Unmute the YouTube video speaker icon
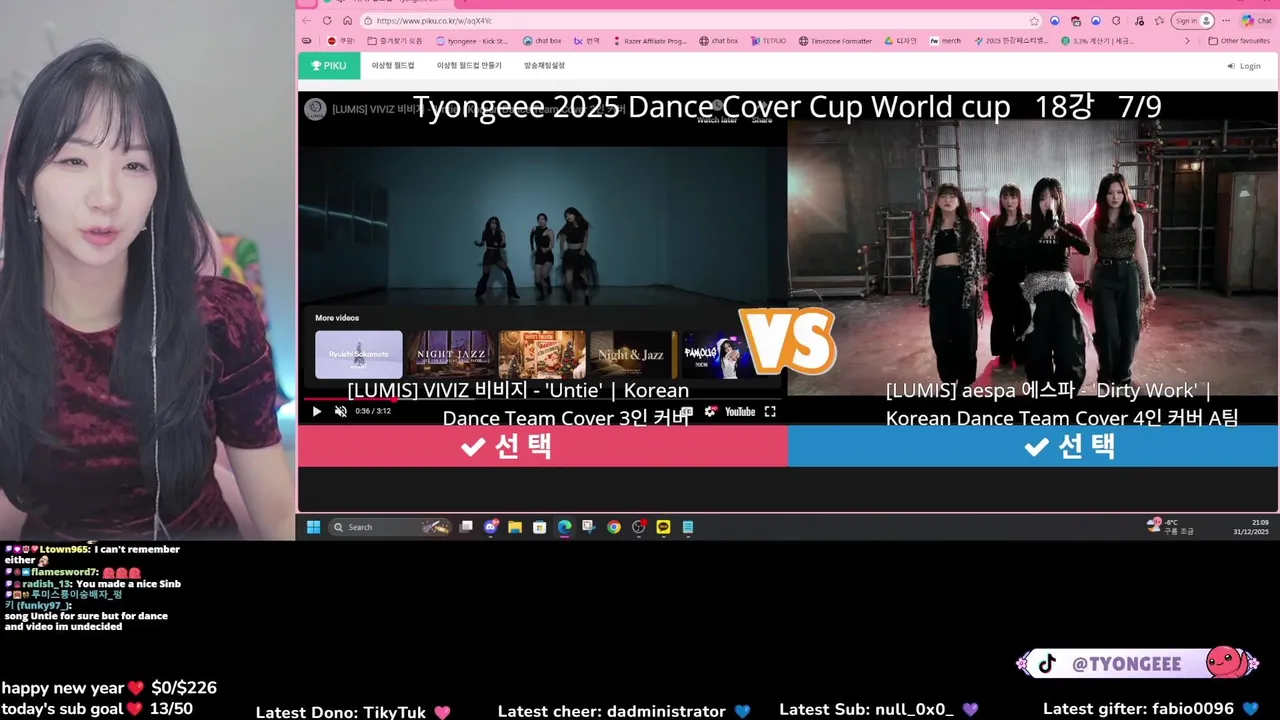1280x720 pixels. (x=340, y=411)
